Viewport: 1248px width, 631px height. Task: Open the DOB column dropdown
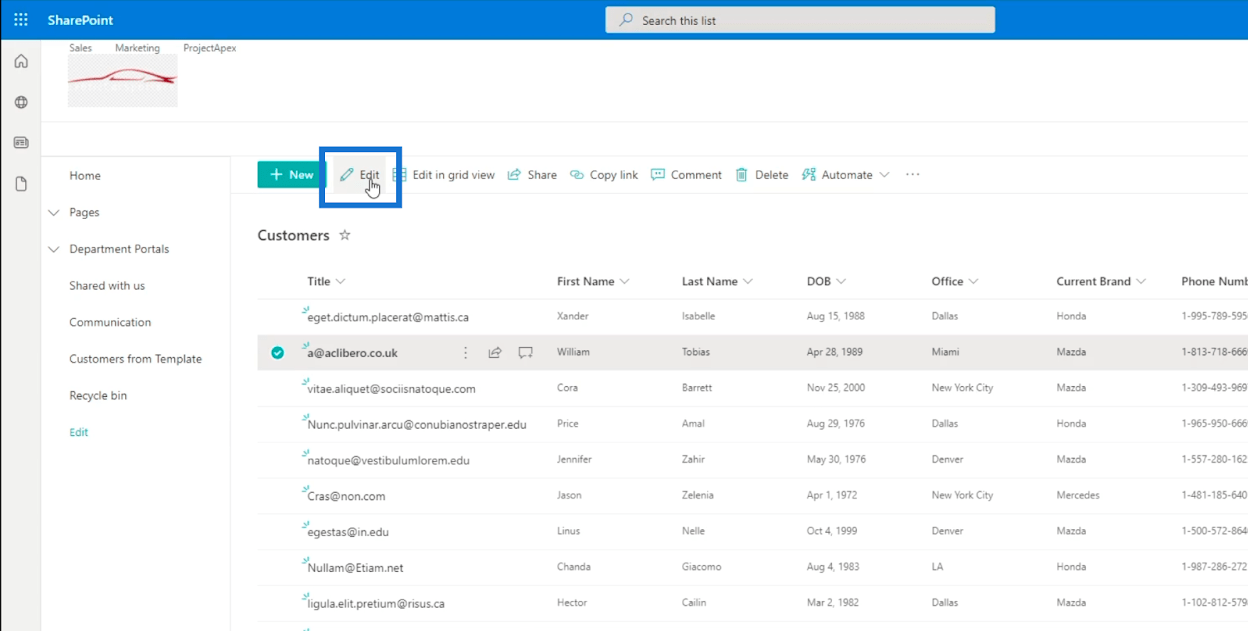[x=826, y=281]
